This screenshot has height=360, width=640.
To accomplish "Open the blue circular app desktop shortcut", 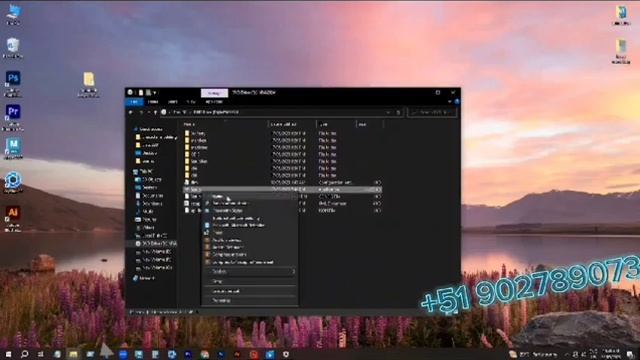I will [x=13, y=182].
